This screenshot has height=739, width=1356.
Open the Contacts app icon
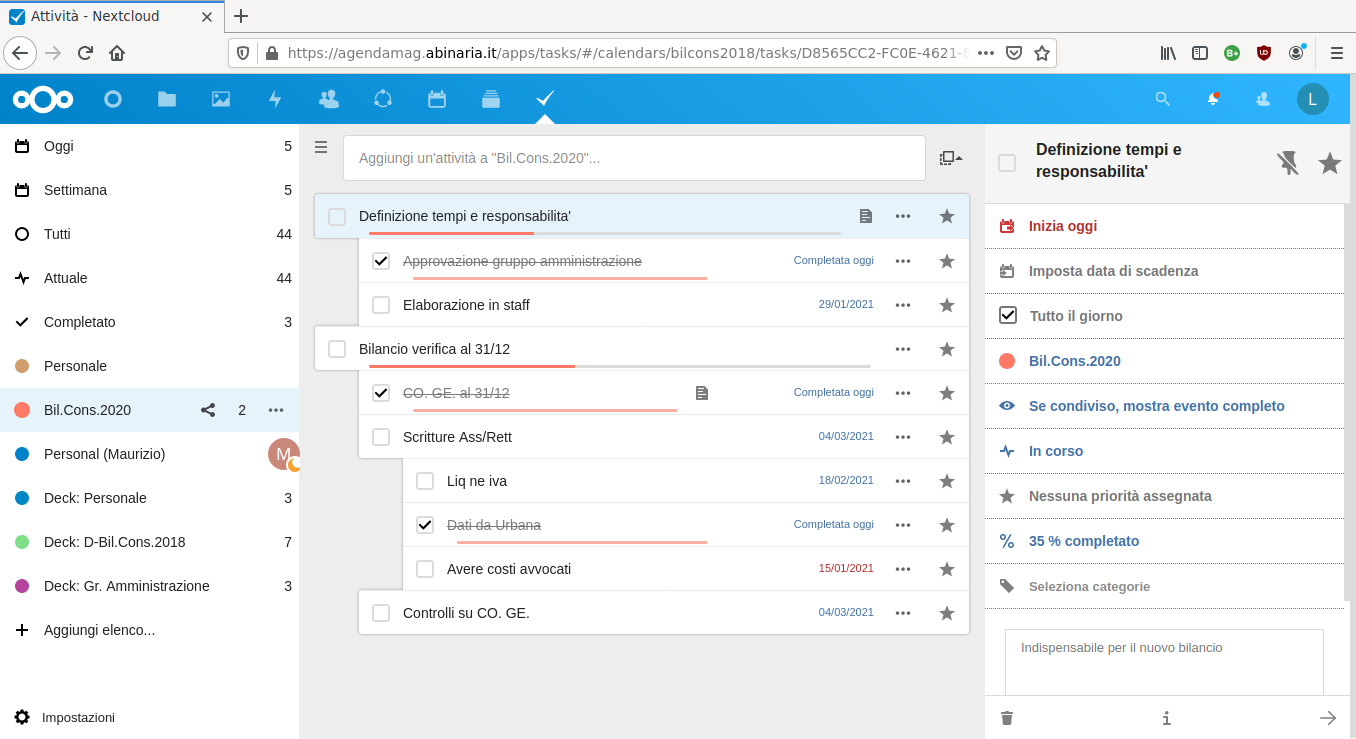pyautogui.click(x=329, y=99)
